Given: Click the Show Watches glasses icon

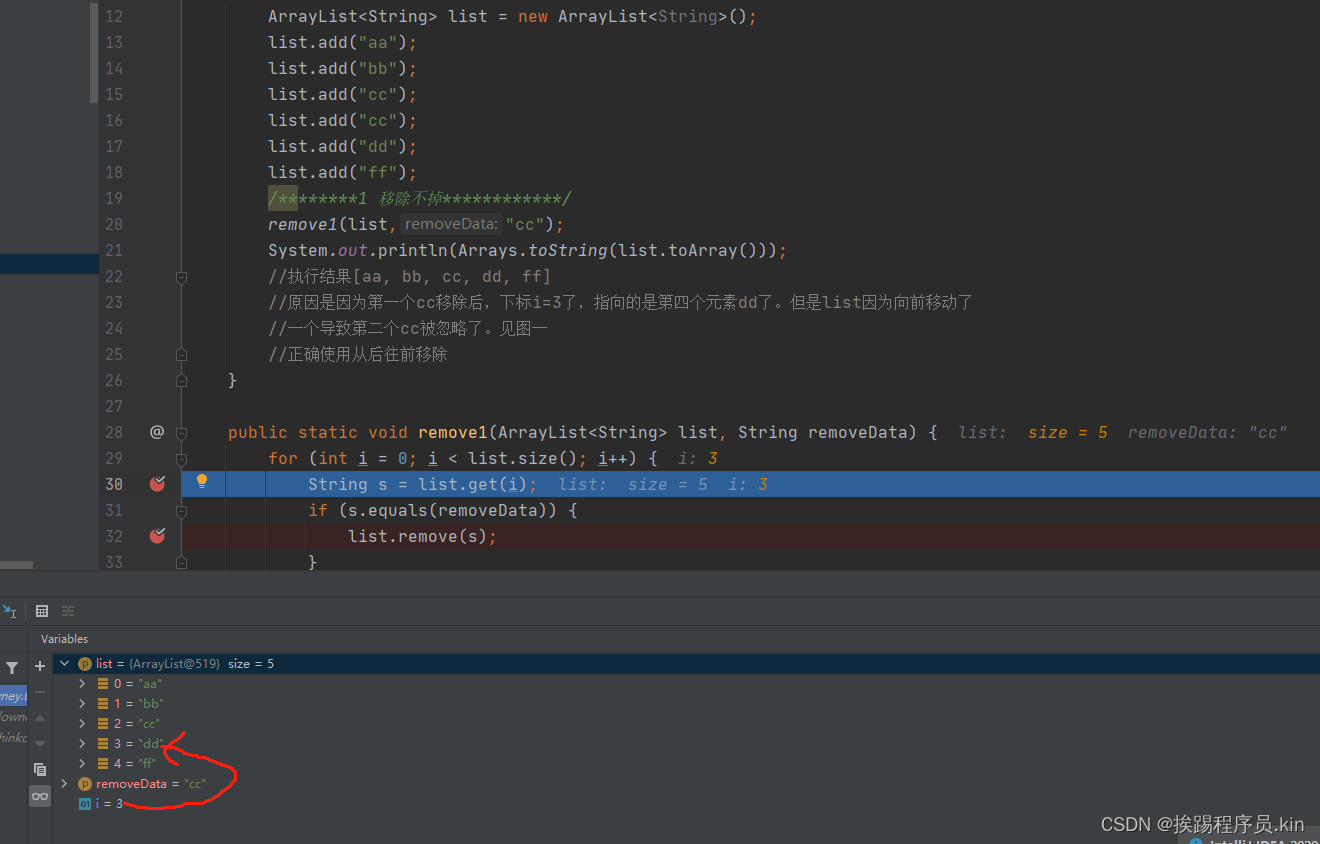Looking at the screenshot, I should coord(40,796).
